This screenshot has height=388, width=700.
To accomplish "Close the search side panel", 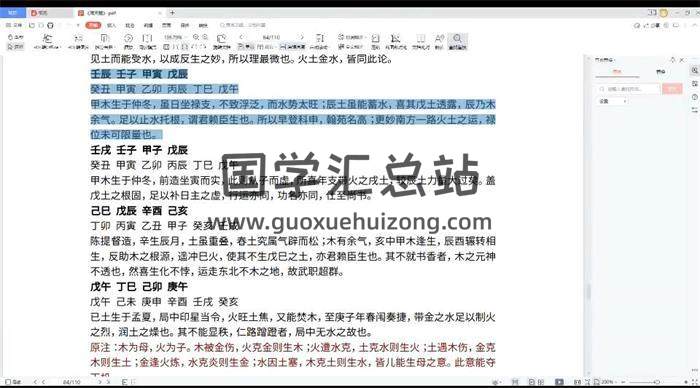I will pos(682,59).
